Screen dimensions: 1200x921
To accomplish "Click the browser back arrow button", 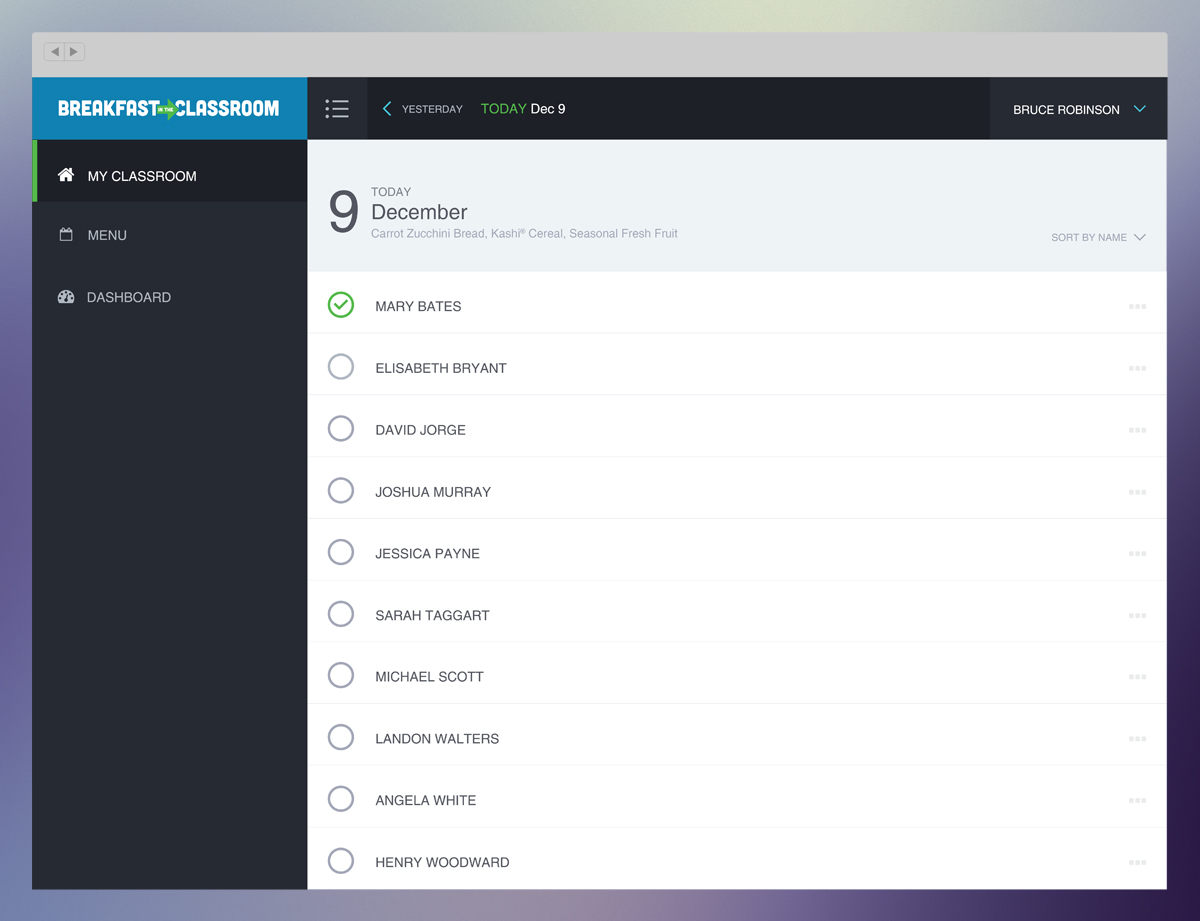I will coord(55,51).
